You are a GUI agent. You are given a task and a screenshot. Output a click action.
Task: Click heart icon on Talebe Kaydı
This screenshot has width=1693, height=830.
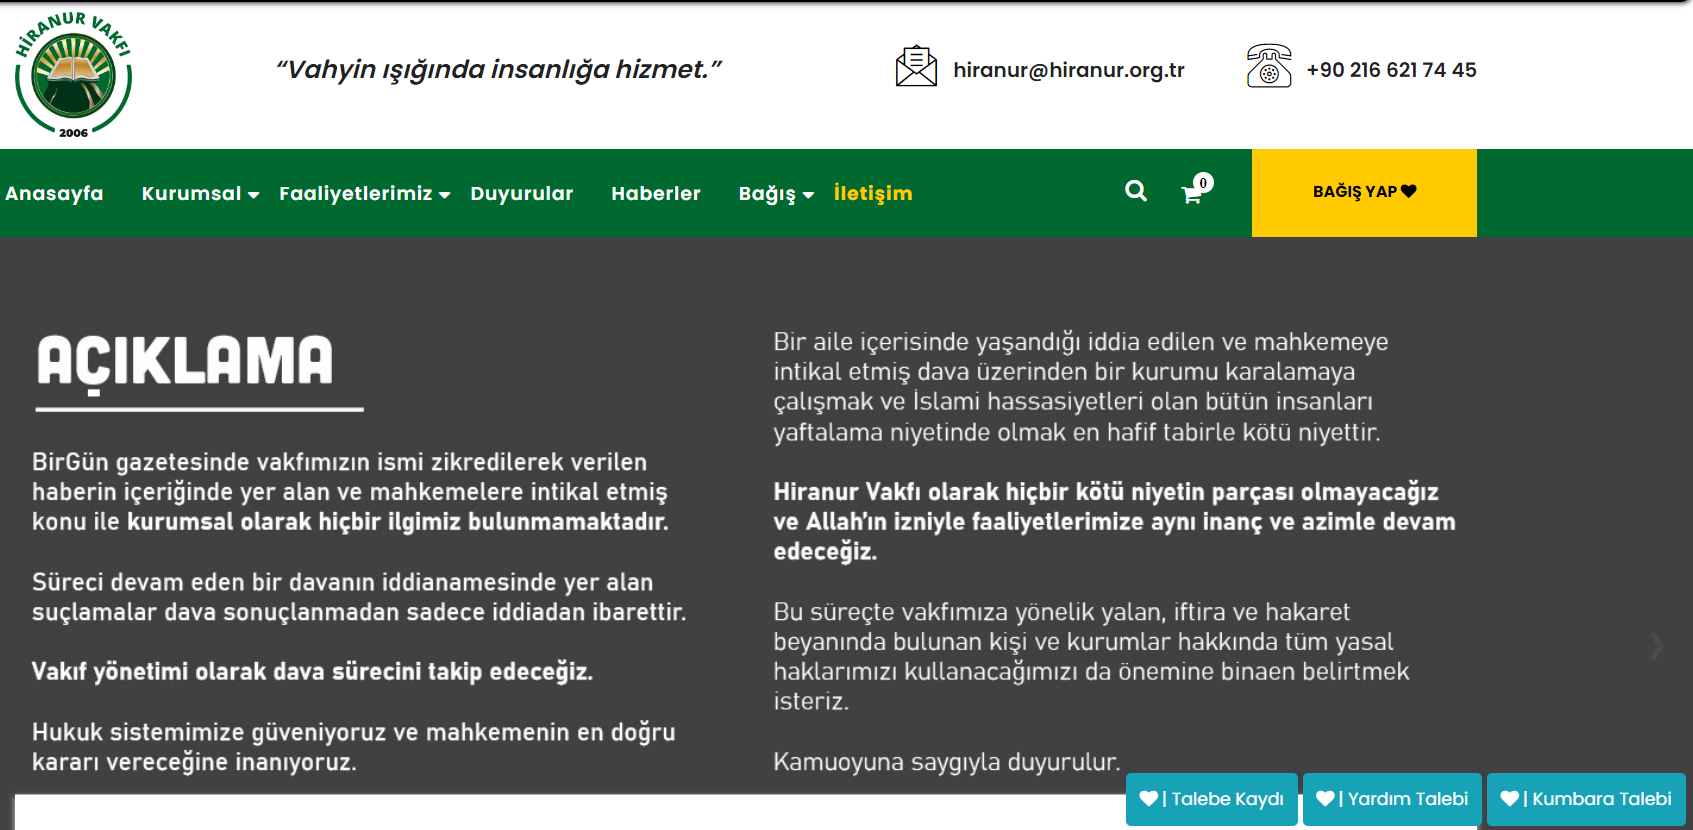[1148, 798]
